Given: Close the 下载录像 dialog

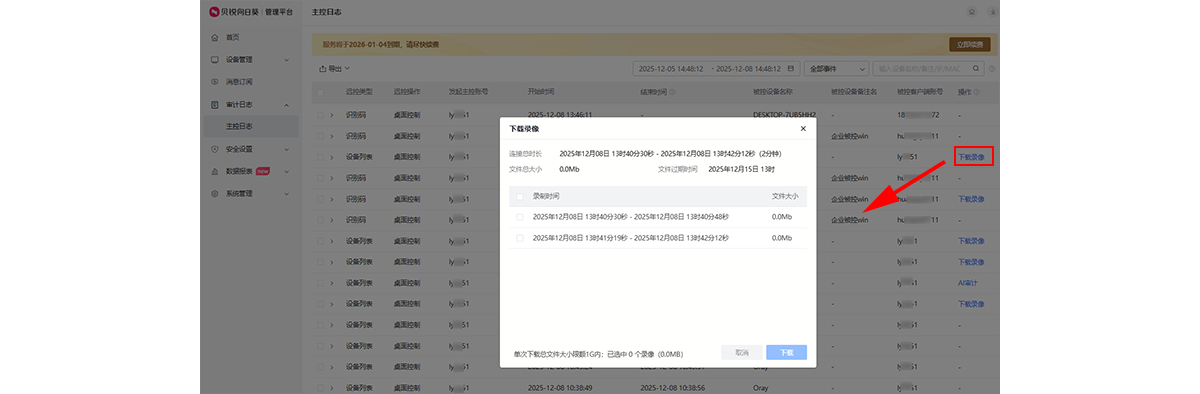Looking at the screenshot, I should click(x=803, y=128).
